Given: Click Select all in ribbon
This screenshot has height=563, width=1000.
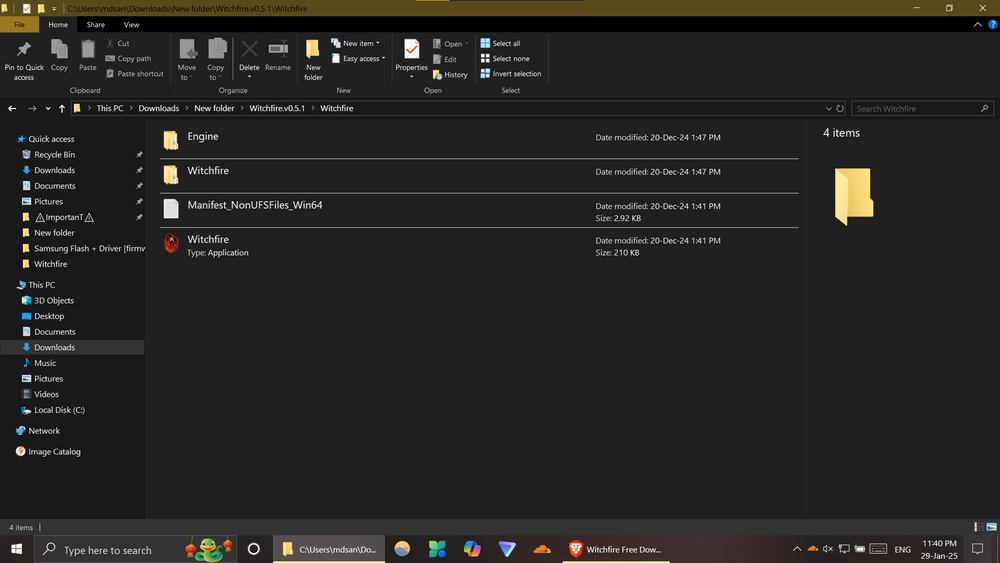Looking at the screenshot, I should point(500,43).
